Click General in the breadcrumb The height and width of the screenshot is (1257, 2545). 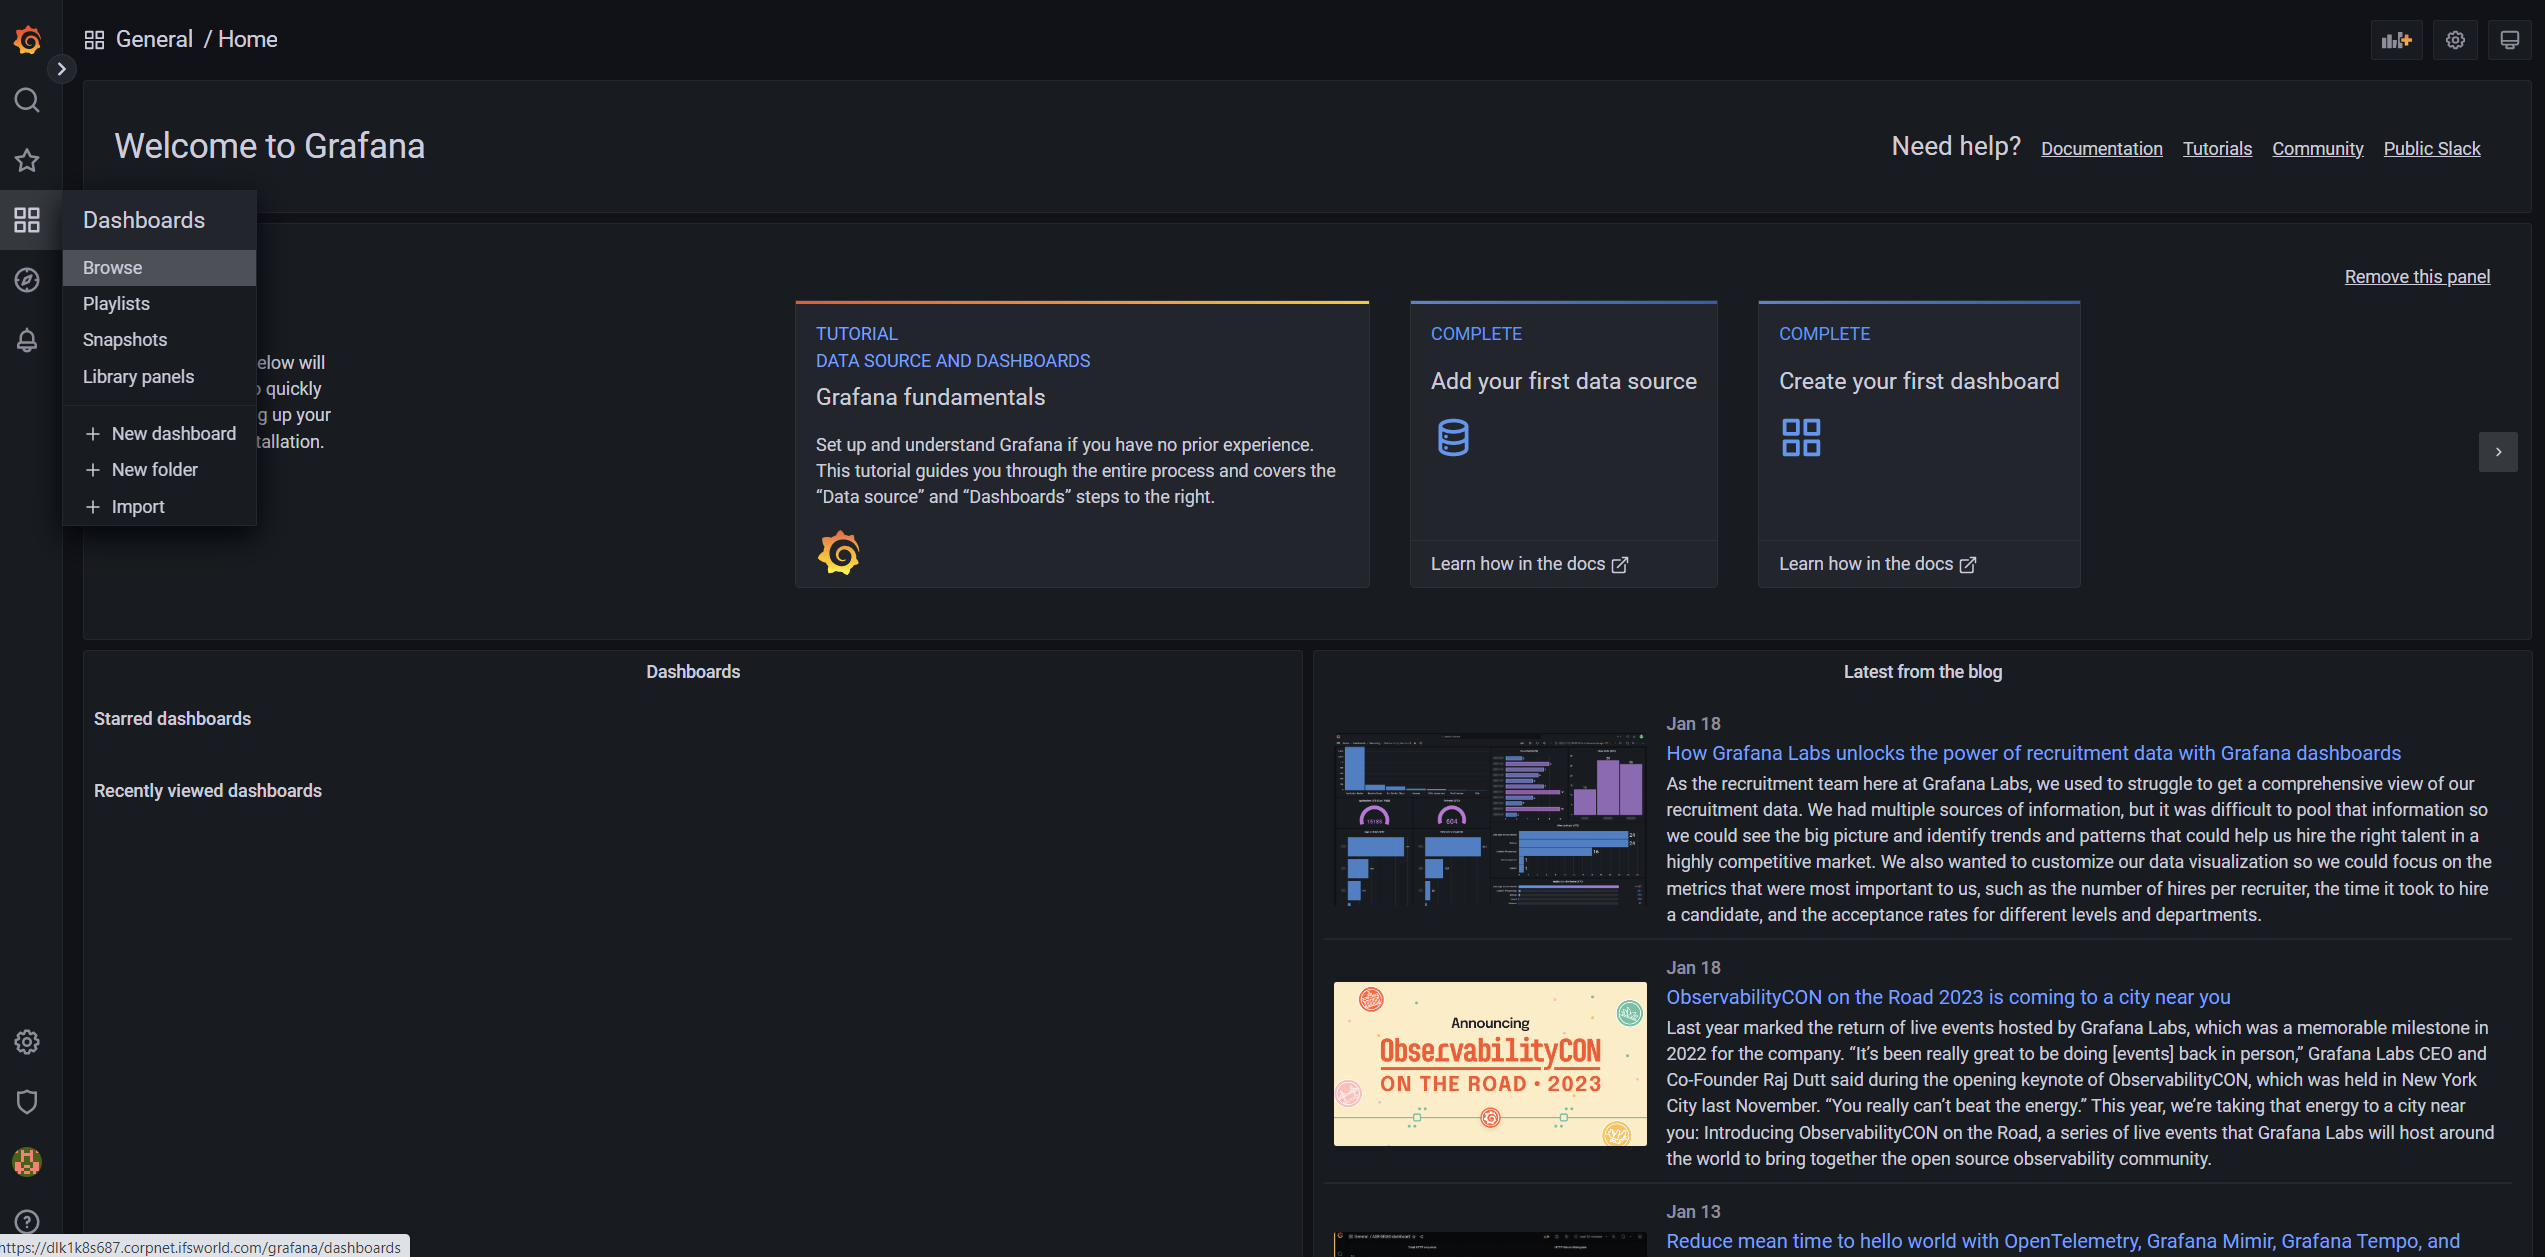pyautogui.click(x=154, y=39)
